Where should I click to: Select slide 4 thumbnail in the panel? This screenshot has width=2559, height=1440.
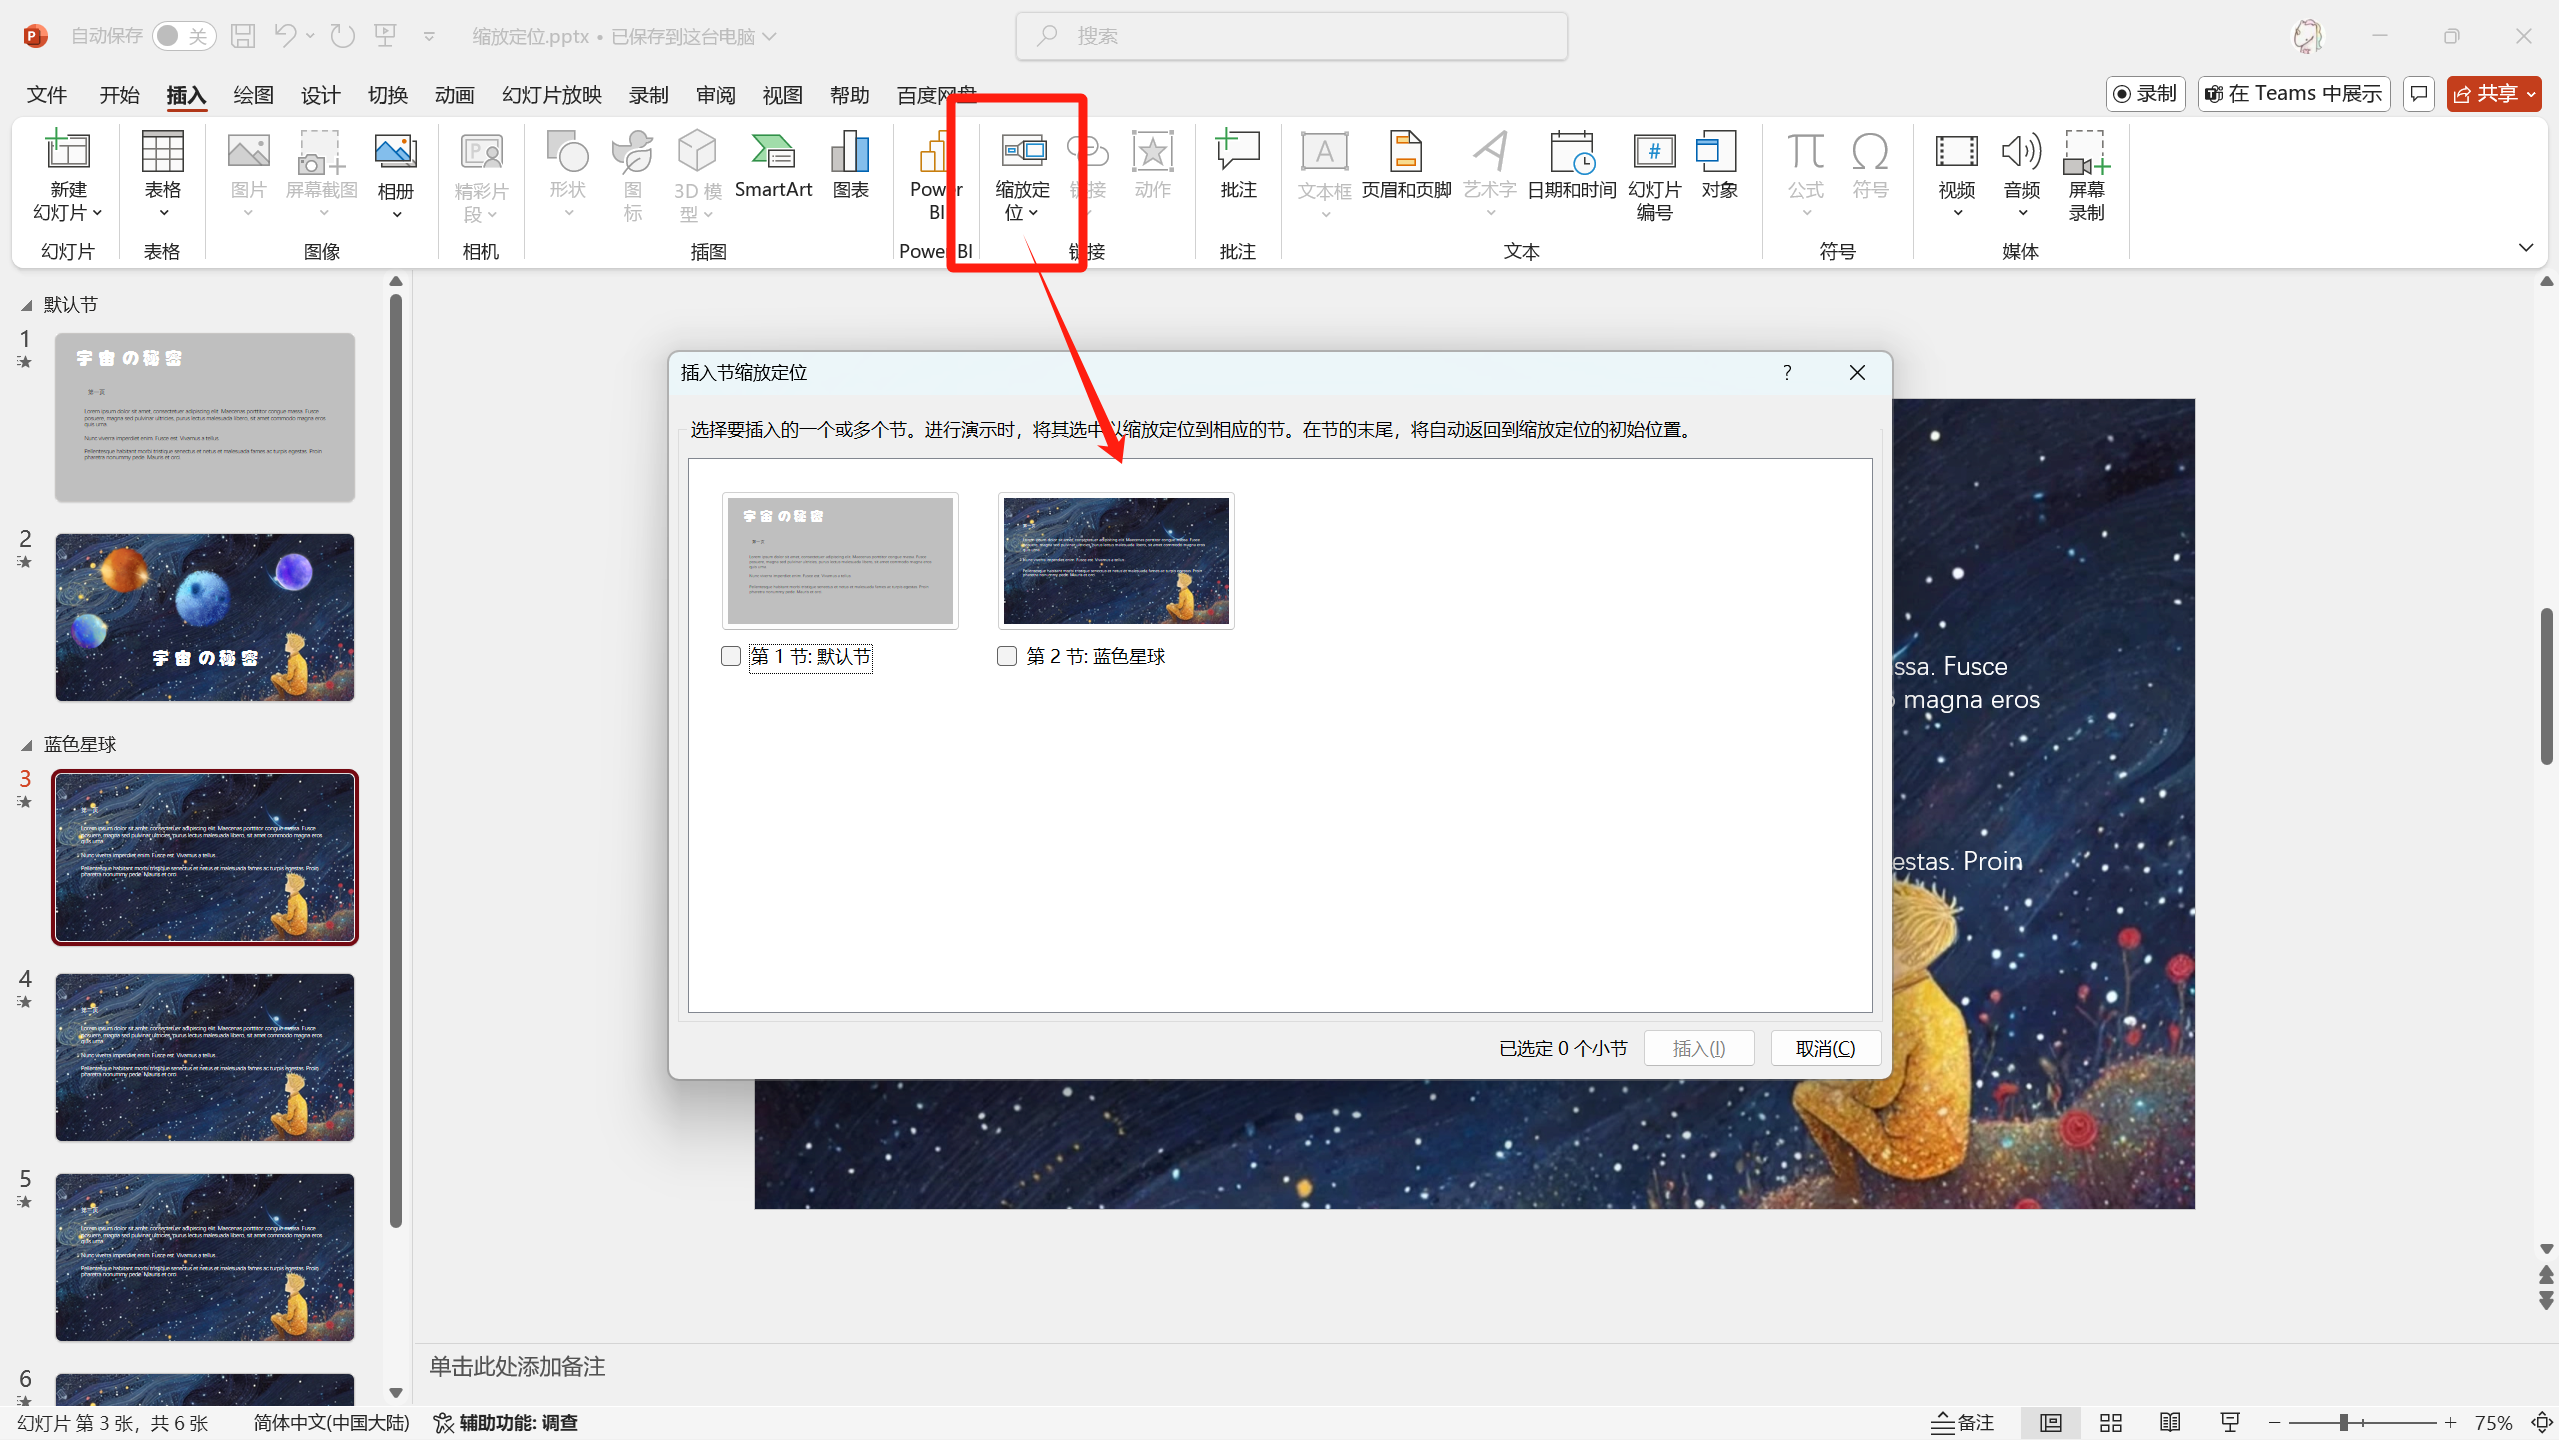pos(205,1057)
